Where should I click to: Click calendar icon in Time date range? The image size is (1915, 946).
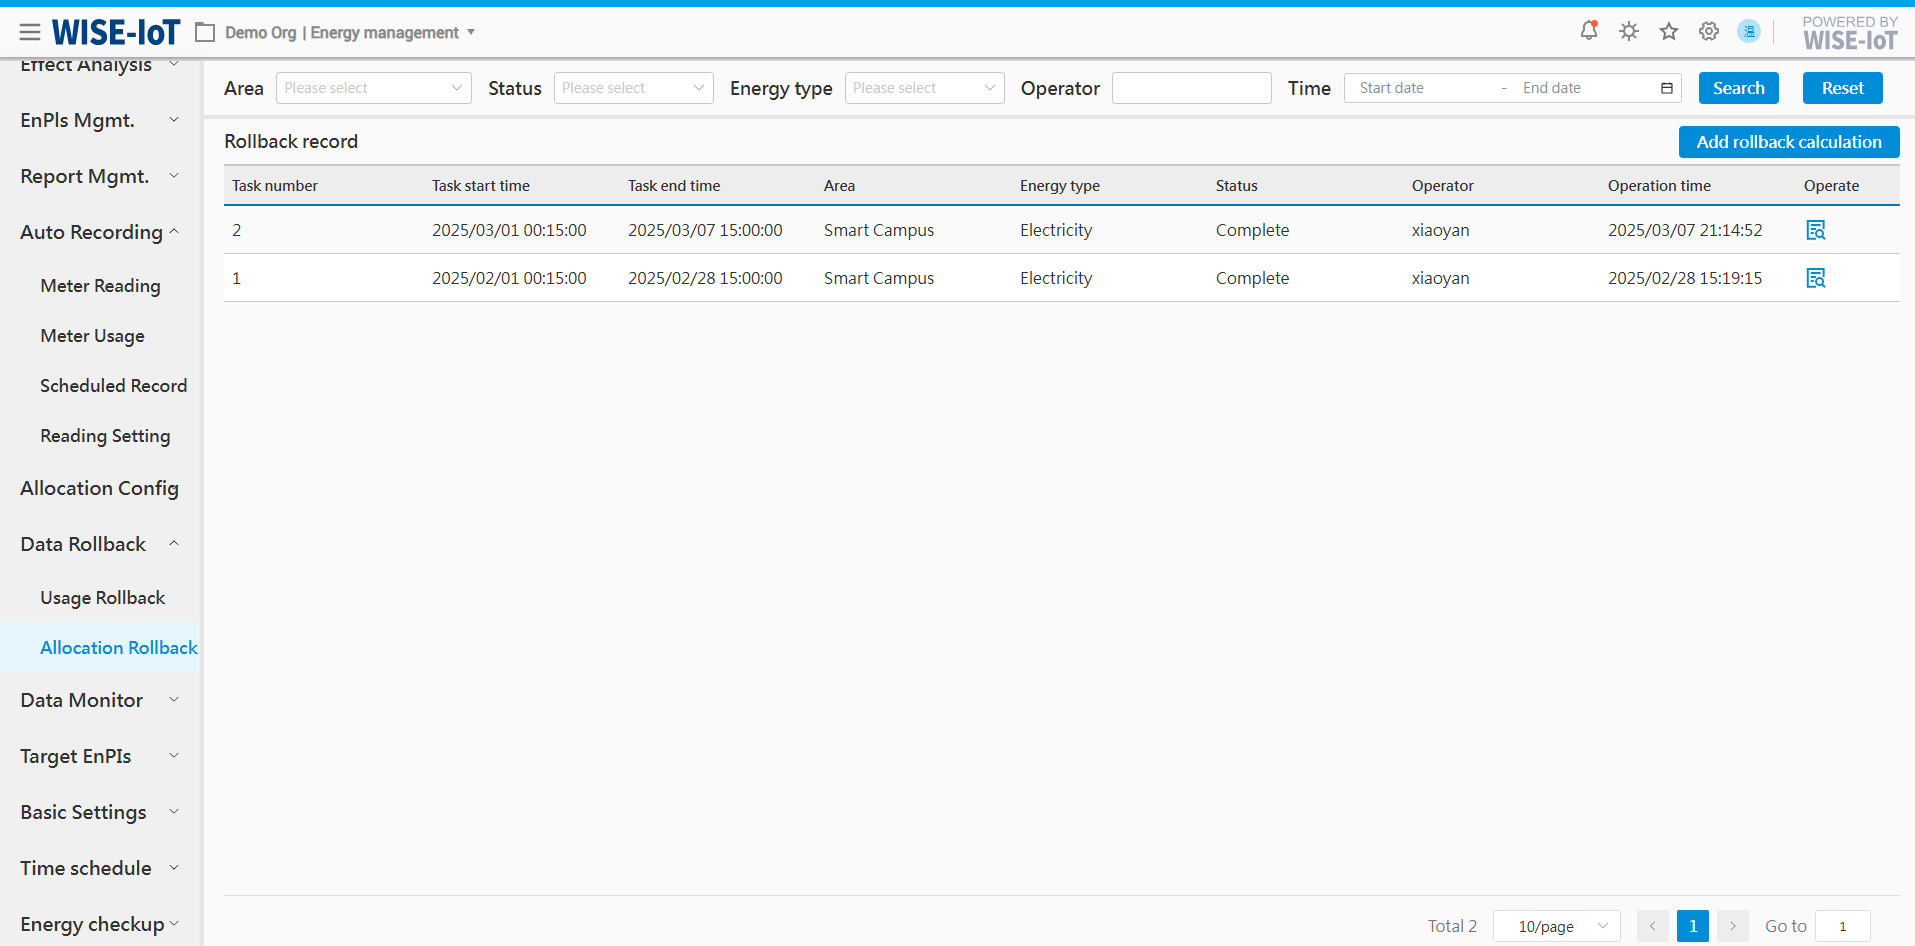[1667, 88]
